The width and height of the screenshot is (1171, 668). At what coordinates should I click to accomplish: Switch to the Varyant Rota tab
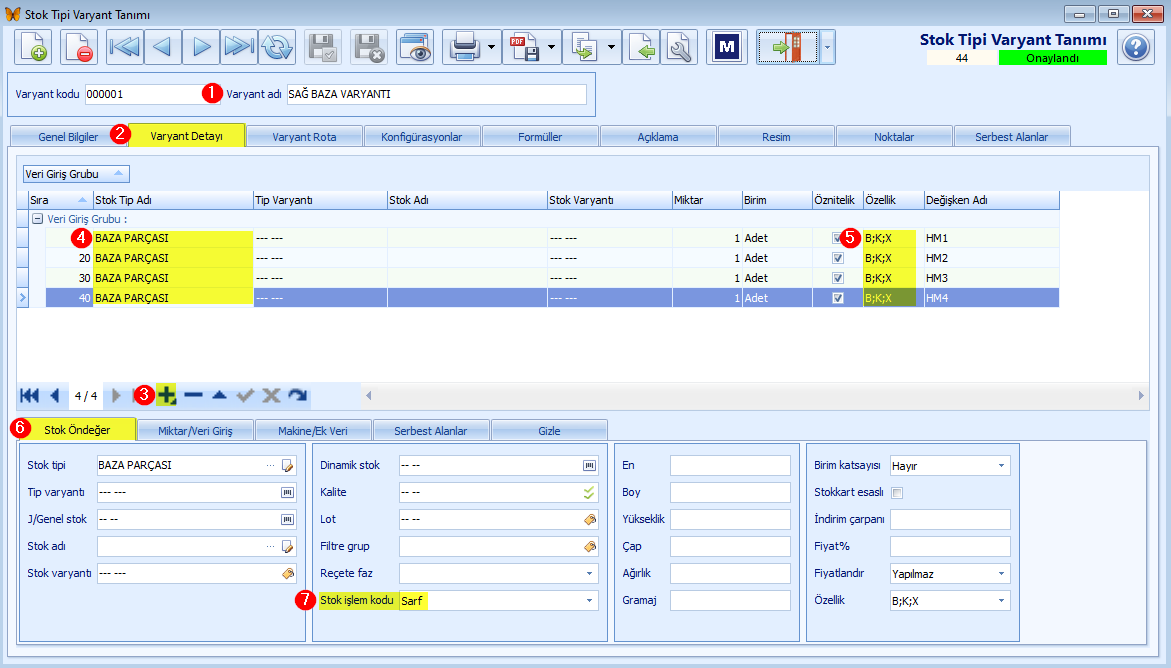pos(304,137)
